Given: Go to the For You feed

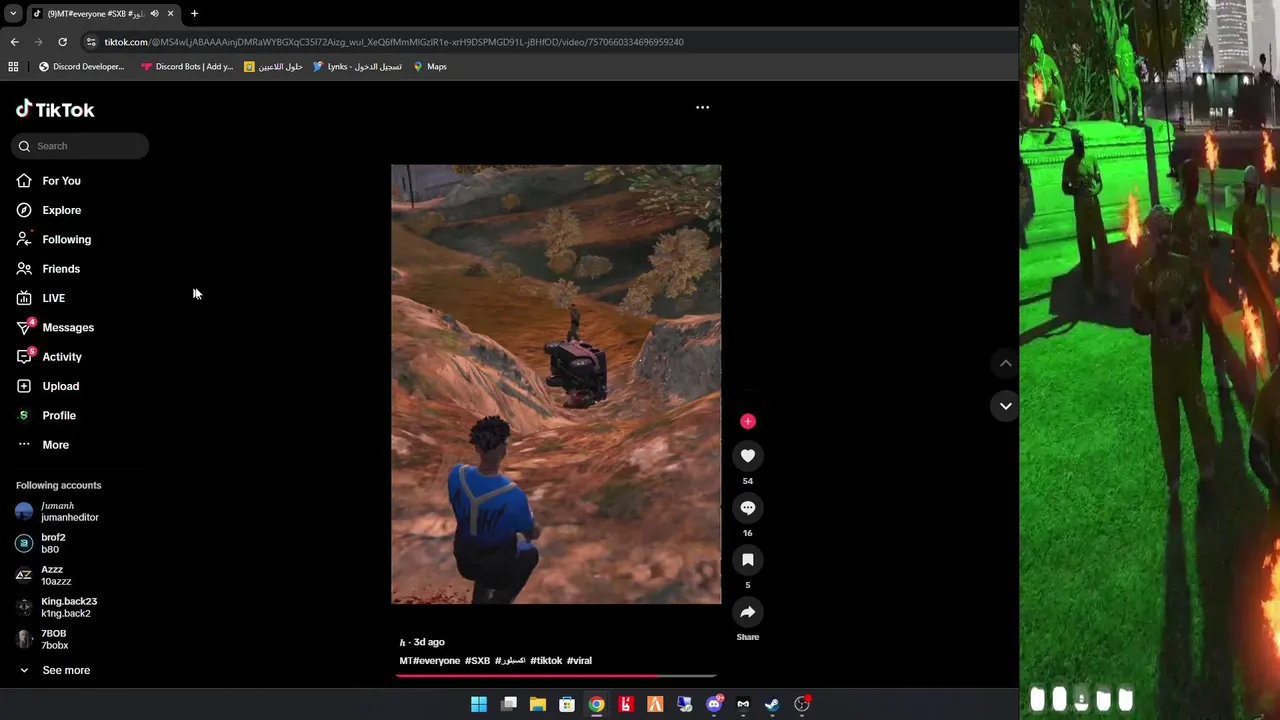Looking at the screenshot, I should coord(48,181).
